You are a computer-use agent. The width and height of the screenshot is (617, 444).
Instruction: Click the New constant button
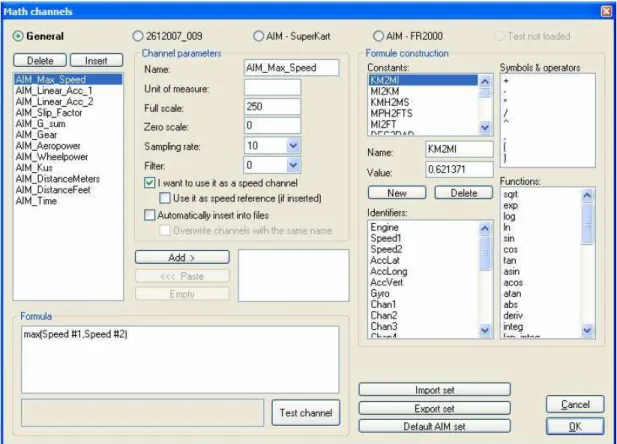click(397, 193)
